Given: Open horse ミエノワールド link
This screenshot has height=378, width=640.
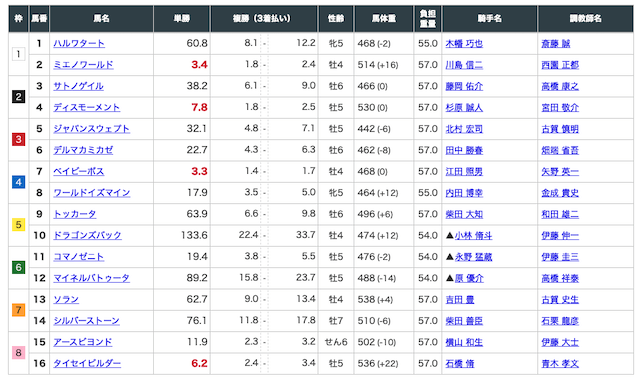Looking at the screenshot, I should [83, 64].
